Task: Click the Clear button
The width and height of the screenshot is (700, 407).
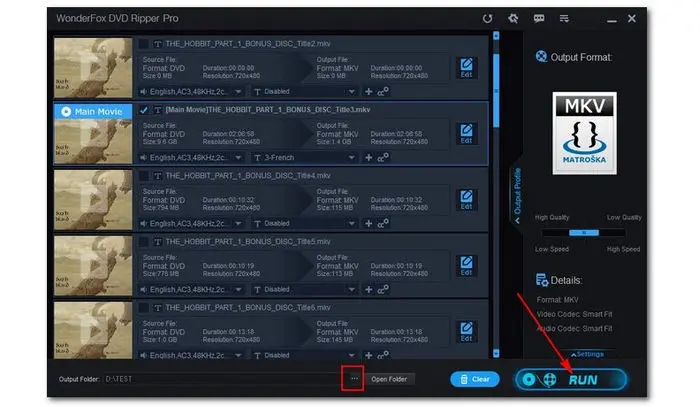Action: 475,379
